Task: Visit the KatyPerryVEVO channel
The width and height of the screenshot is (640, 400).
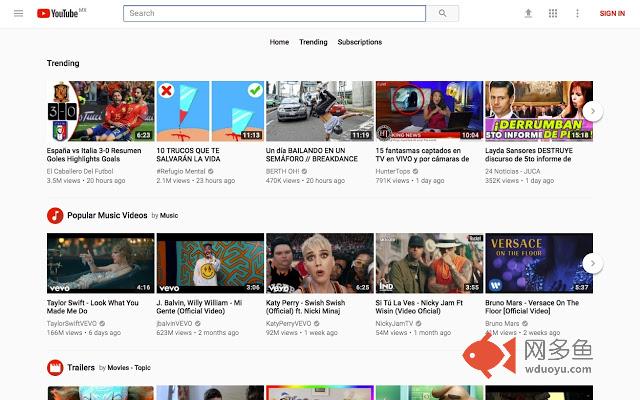Action: pos(289,324)
